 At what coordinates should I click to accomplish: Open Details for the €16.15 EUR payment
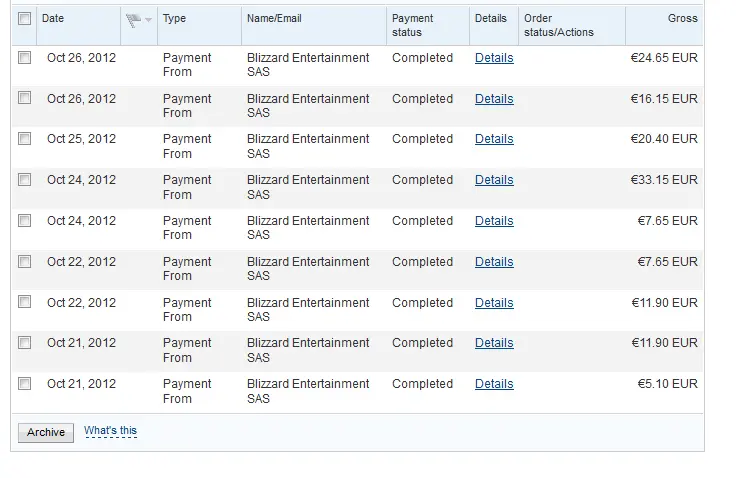pos(494,98)
